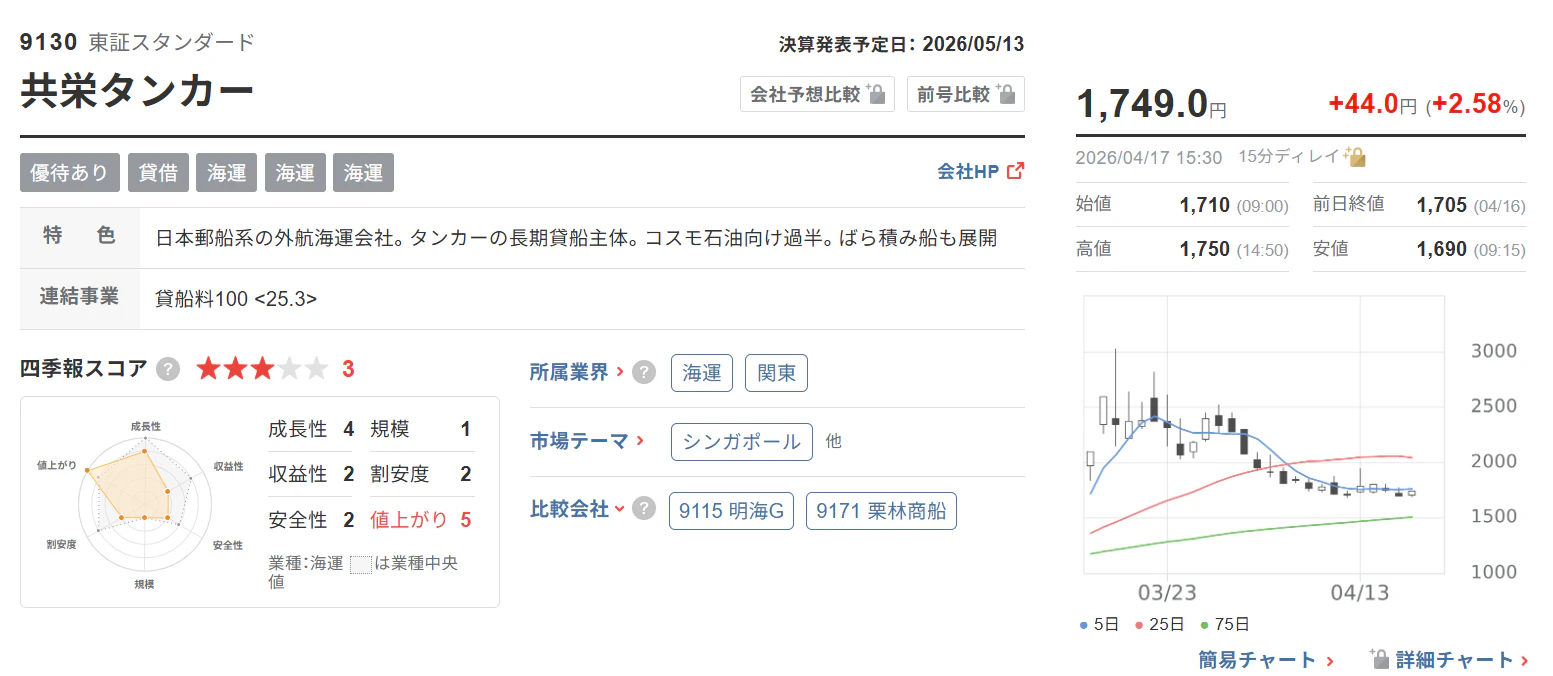Click the 安値 1,690 value

[1442, 249]
